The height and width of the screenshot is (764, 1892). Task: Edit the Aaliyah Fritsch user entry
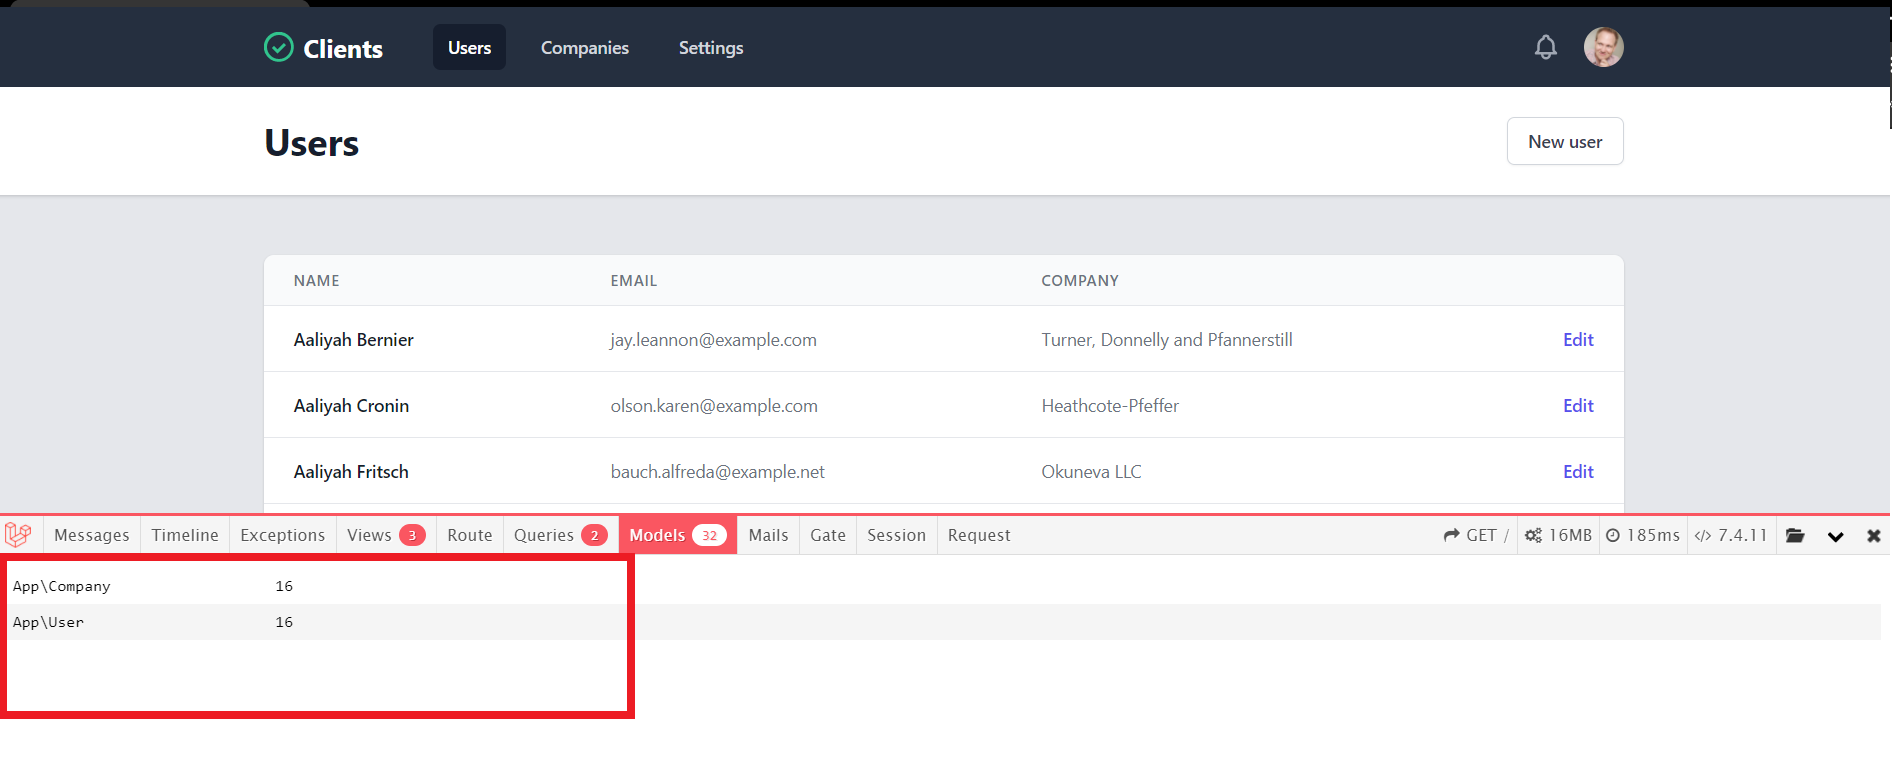coord(1577,472)
